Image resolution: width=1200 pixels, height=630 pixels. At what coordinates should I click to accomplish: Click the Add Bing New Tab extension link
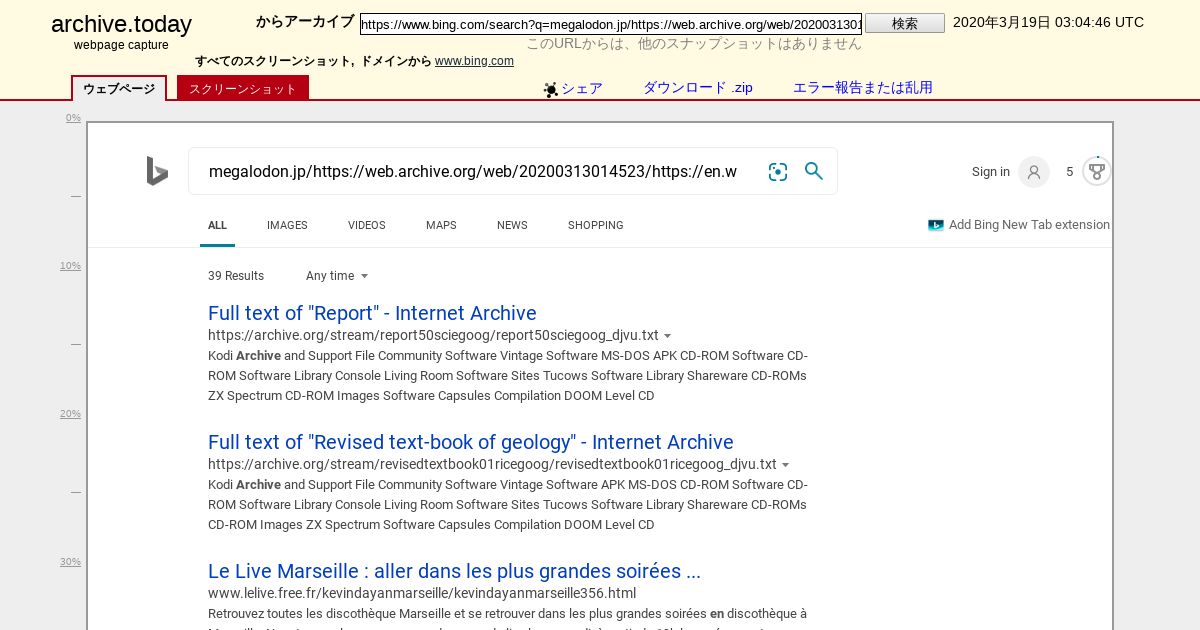pyautogui.click(x=1029, y=225)
